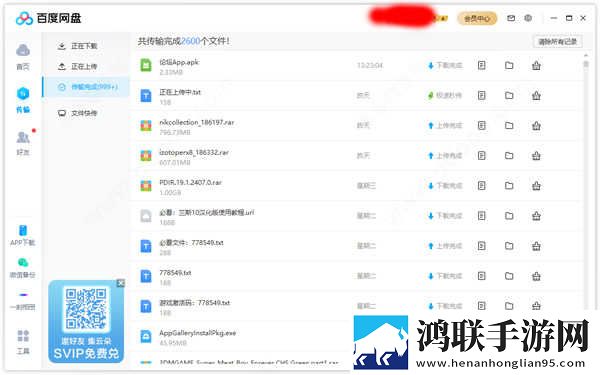The width and height of the screenshot is (600, 375).
Task: Open file for PDIR.19.1.2407.0.rar row
Action: point(481,186)
